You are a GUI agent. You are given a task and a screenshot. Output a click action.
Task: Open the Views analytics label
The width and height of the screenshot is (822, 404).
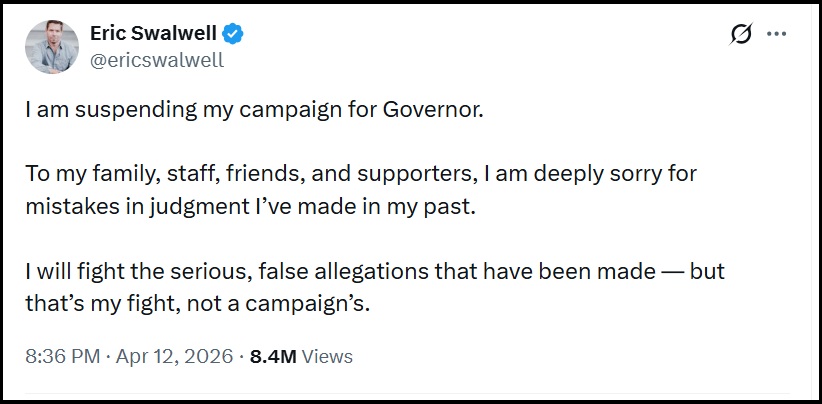pos(327,356)
